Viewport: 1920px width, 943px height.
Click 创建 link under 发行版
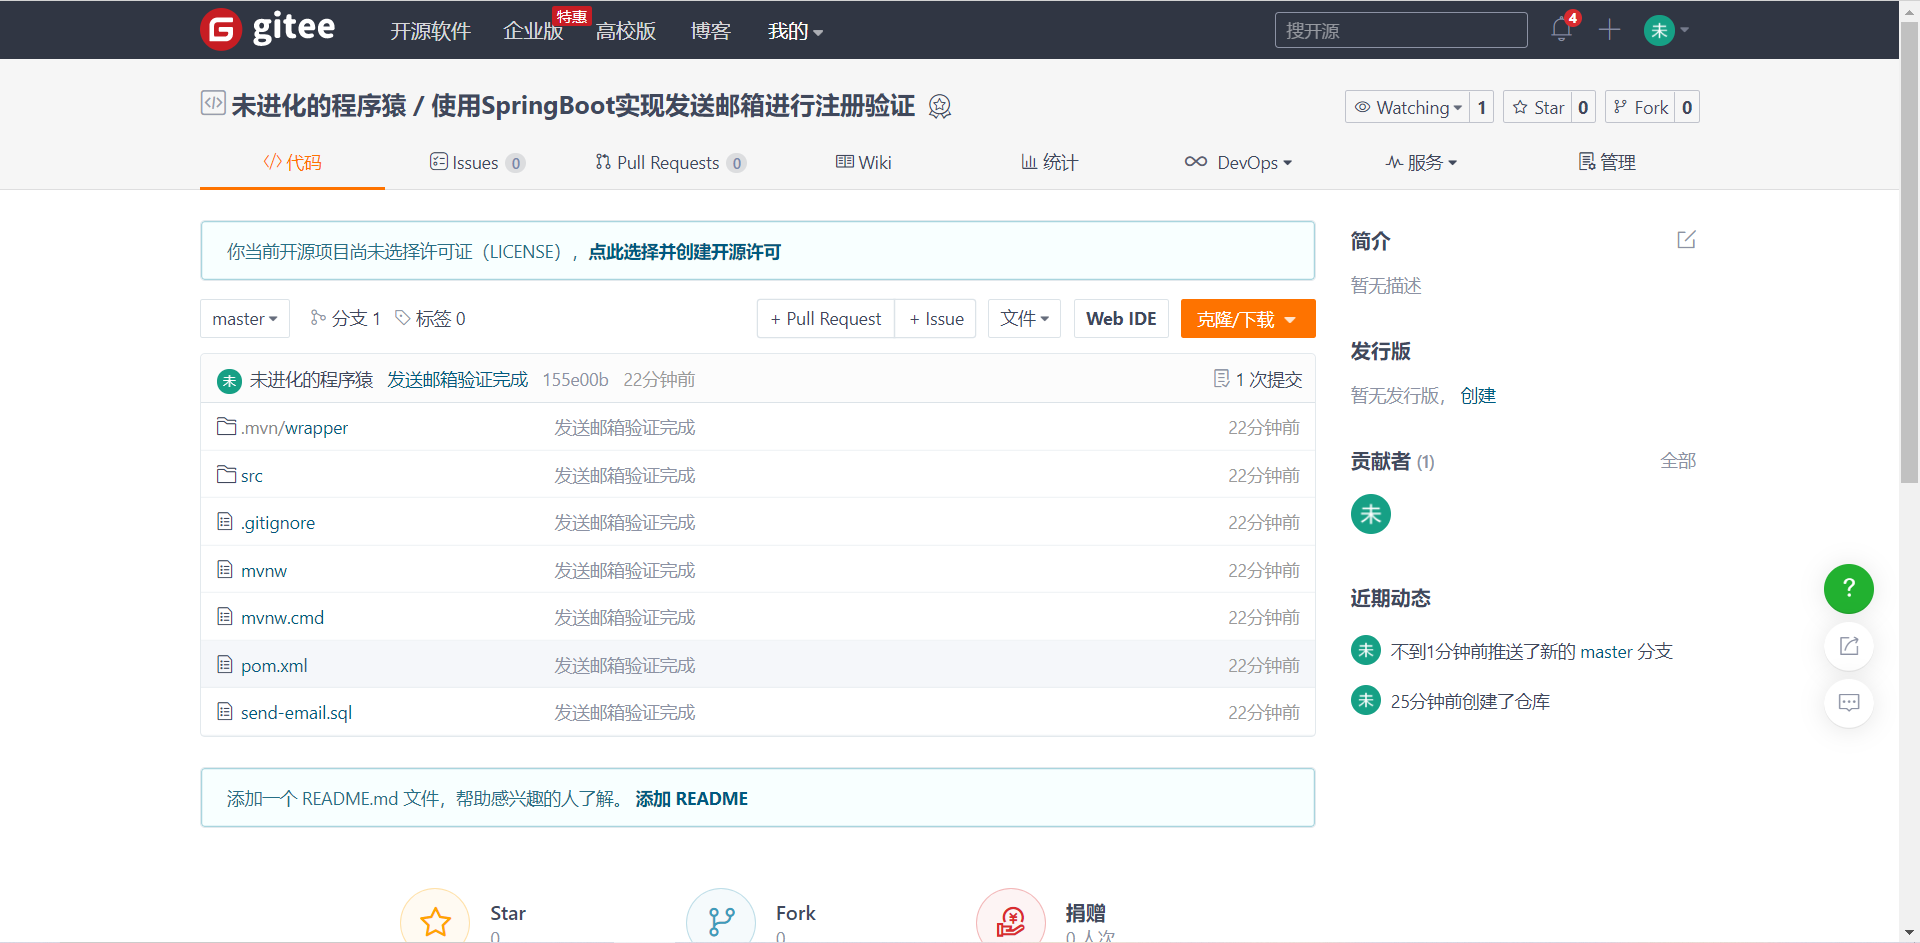click(x=1478, y=396)
